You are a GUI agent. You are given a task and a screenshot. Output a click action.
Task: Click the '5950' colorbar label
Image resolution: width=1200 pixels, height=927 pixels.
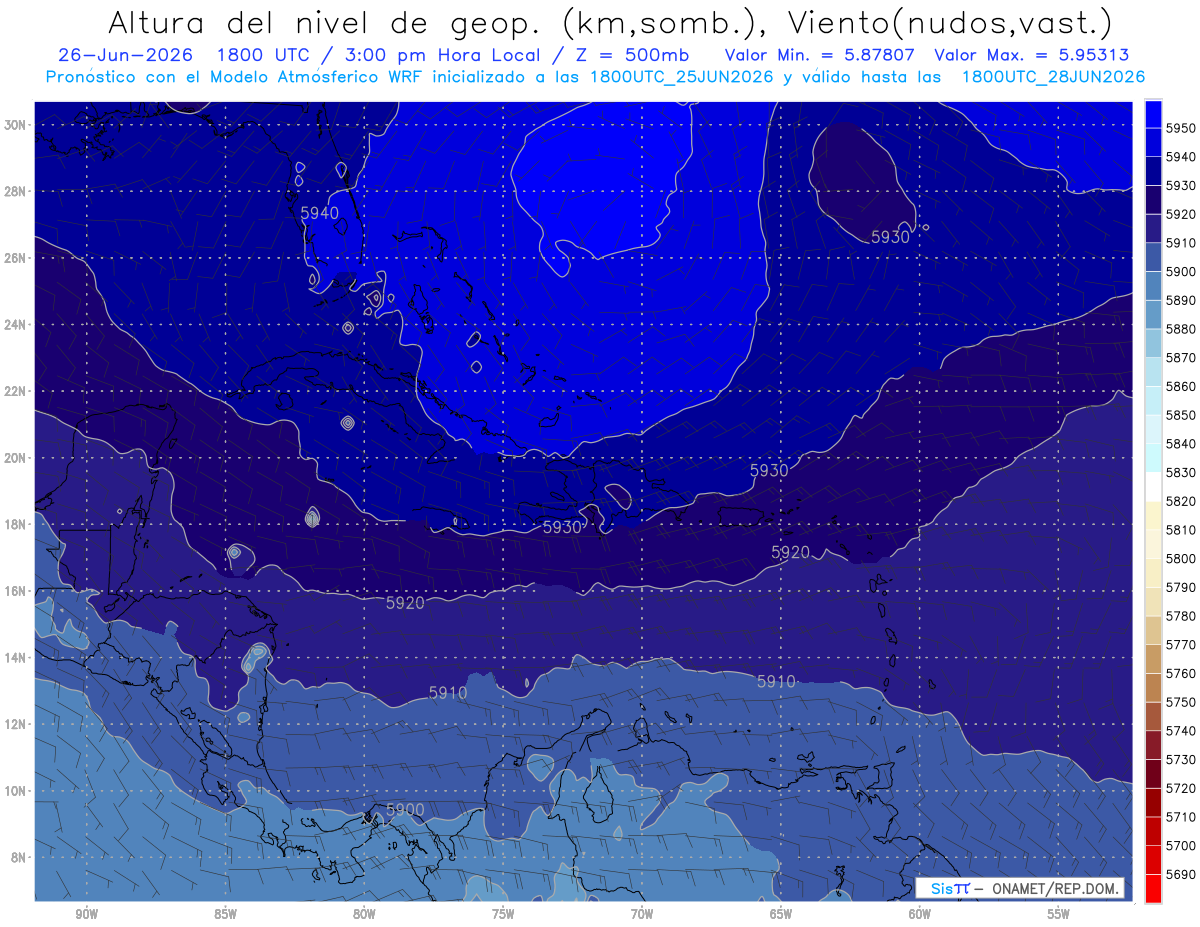coord(1181,128)
